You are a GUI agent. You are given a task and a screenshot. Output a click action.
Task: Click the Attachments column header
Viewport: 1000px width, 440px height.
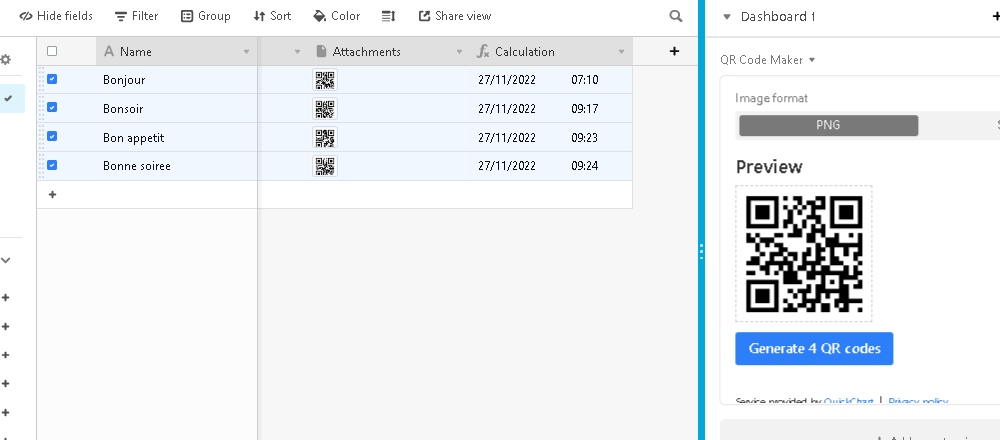(390, 52)
